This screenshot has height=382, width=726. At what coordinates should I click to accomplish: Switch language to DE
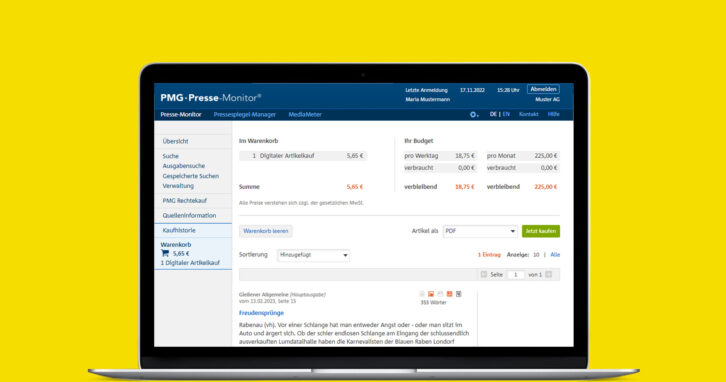(493, 114)
